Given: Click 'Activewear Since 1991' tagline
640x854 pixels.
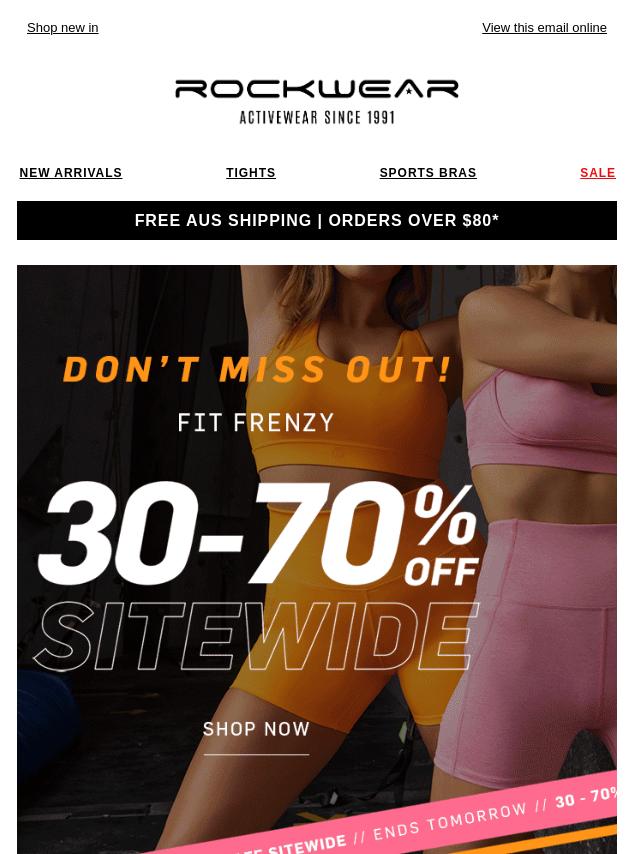Looking at the screenshot, I should [x=317, y=118].
